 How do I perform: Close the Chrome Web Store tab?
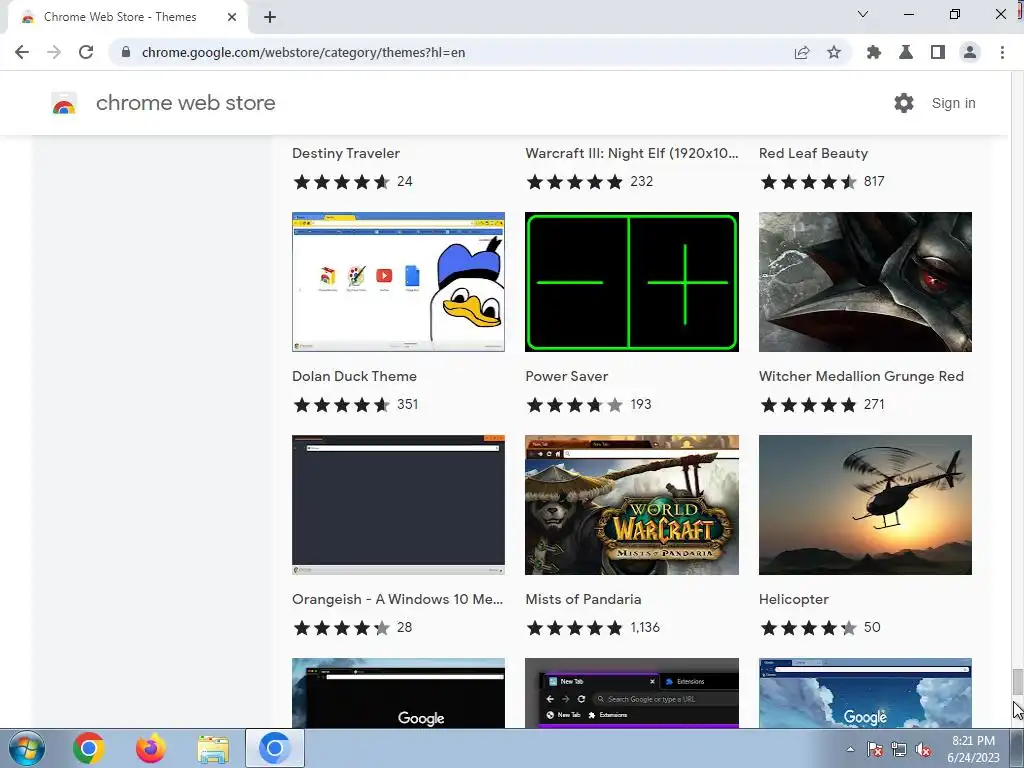click(232, 17)
